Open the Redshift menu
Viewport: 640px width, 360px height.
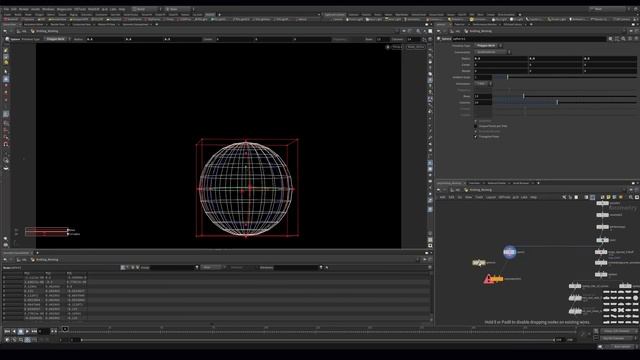(x=93, y=9)
